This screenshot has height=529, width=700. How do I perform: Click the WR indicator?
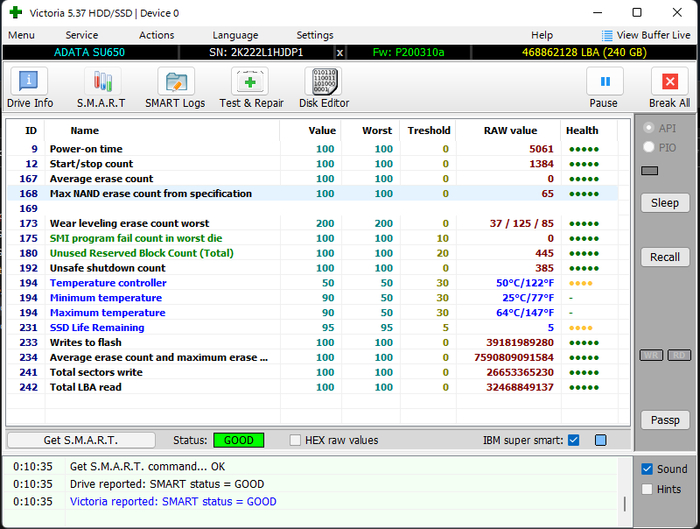click(x=651, y=355)
